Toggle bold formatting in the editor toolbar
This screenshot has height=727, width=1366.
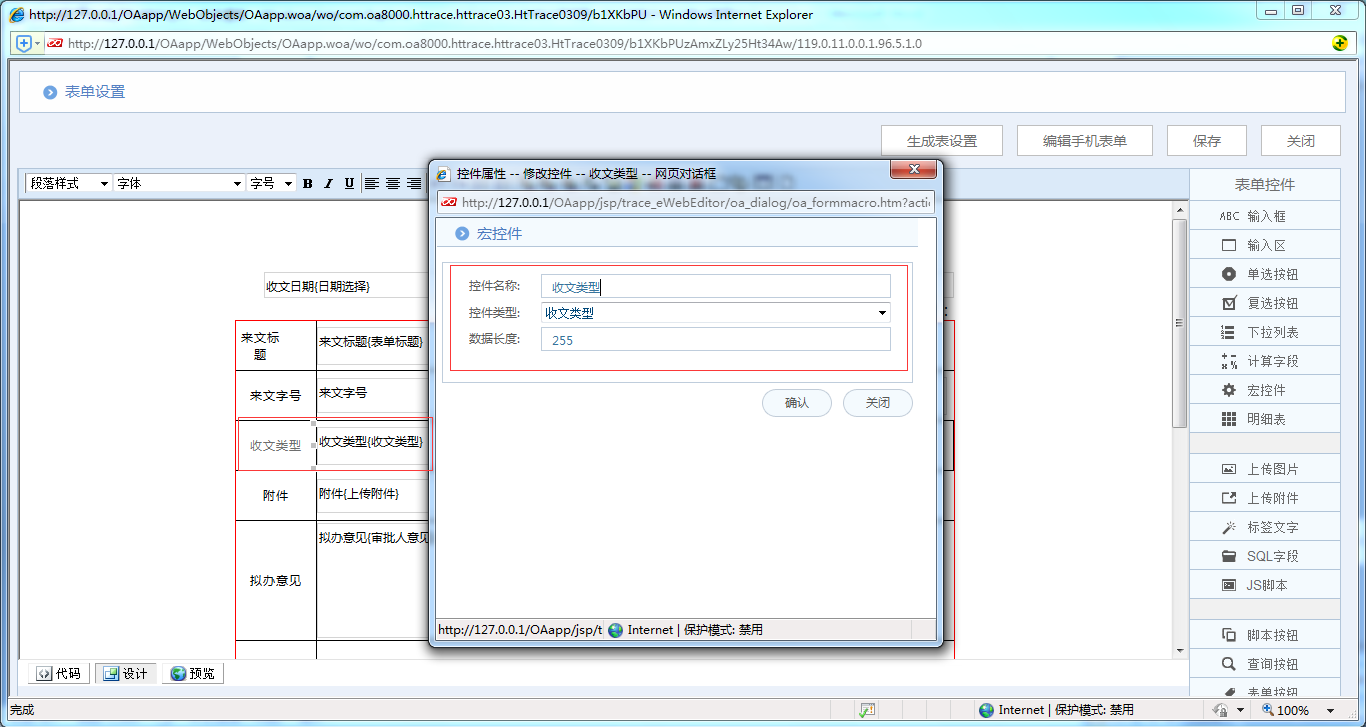[x=307, y=183]
